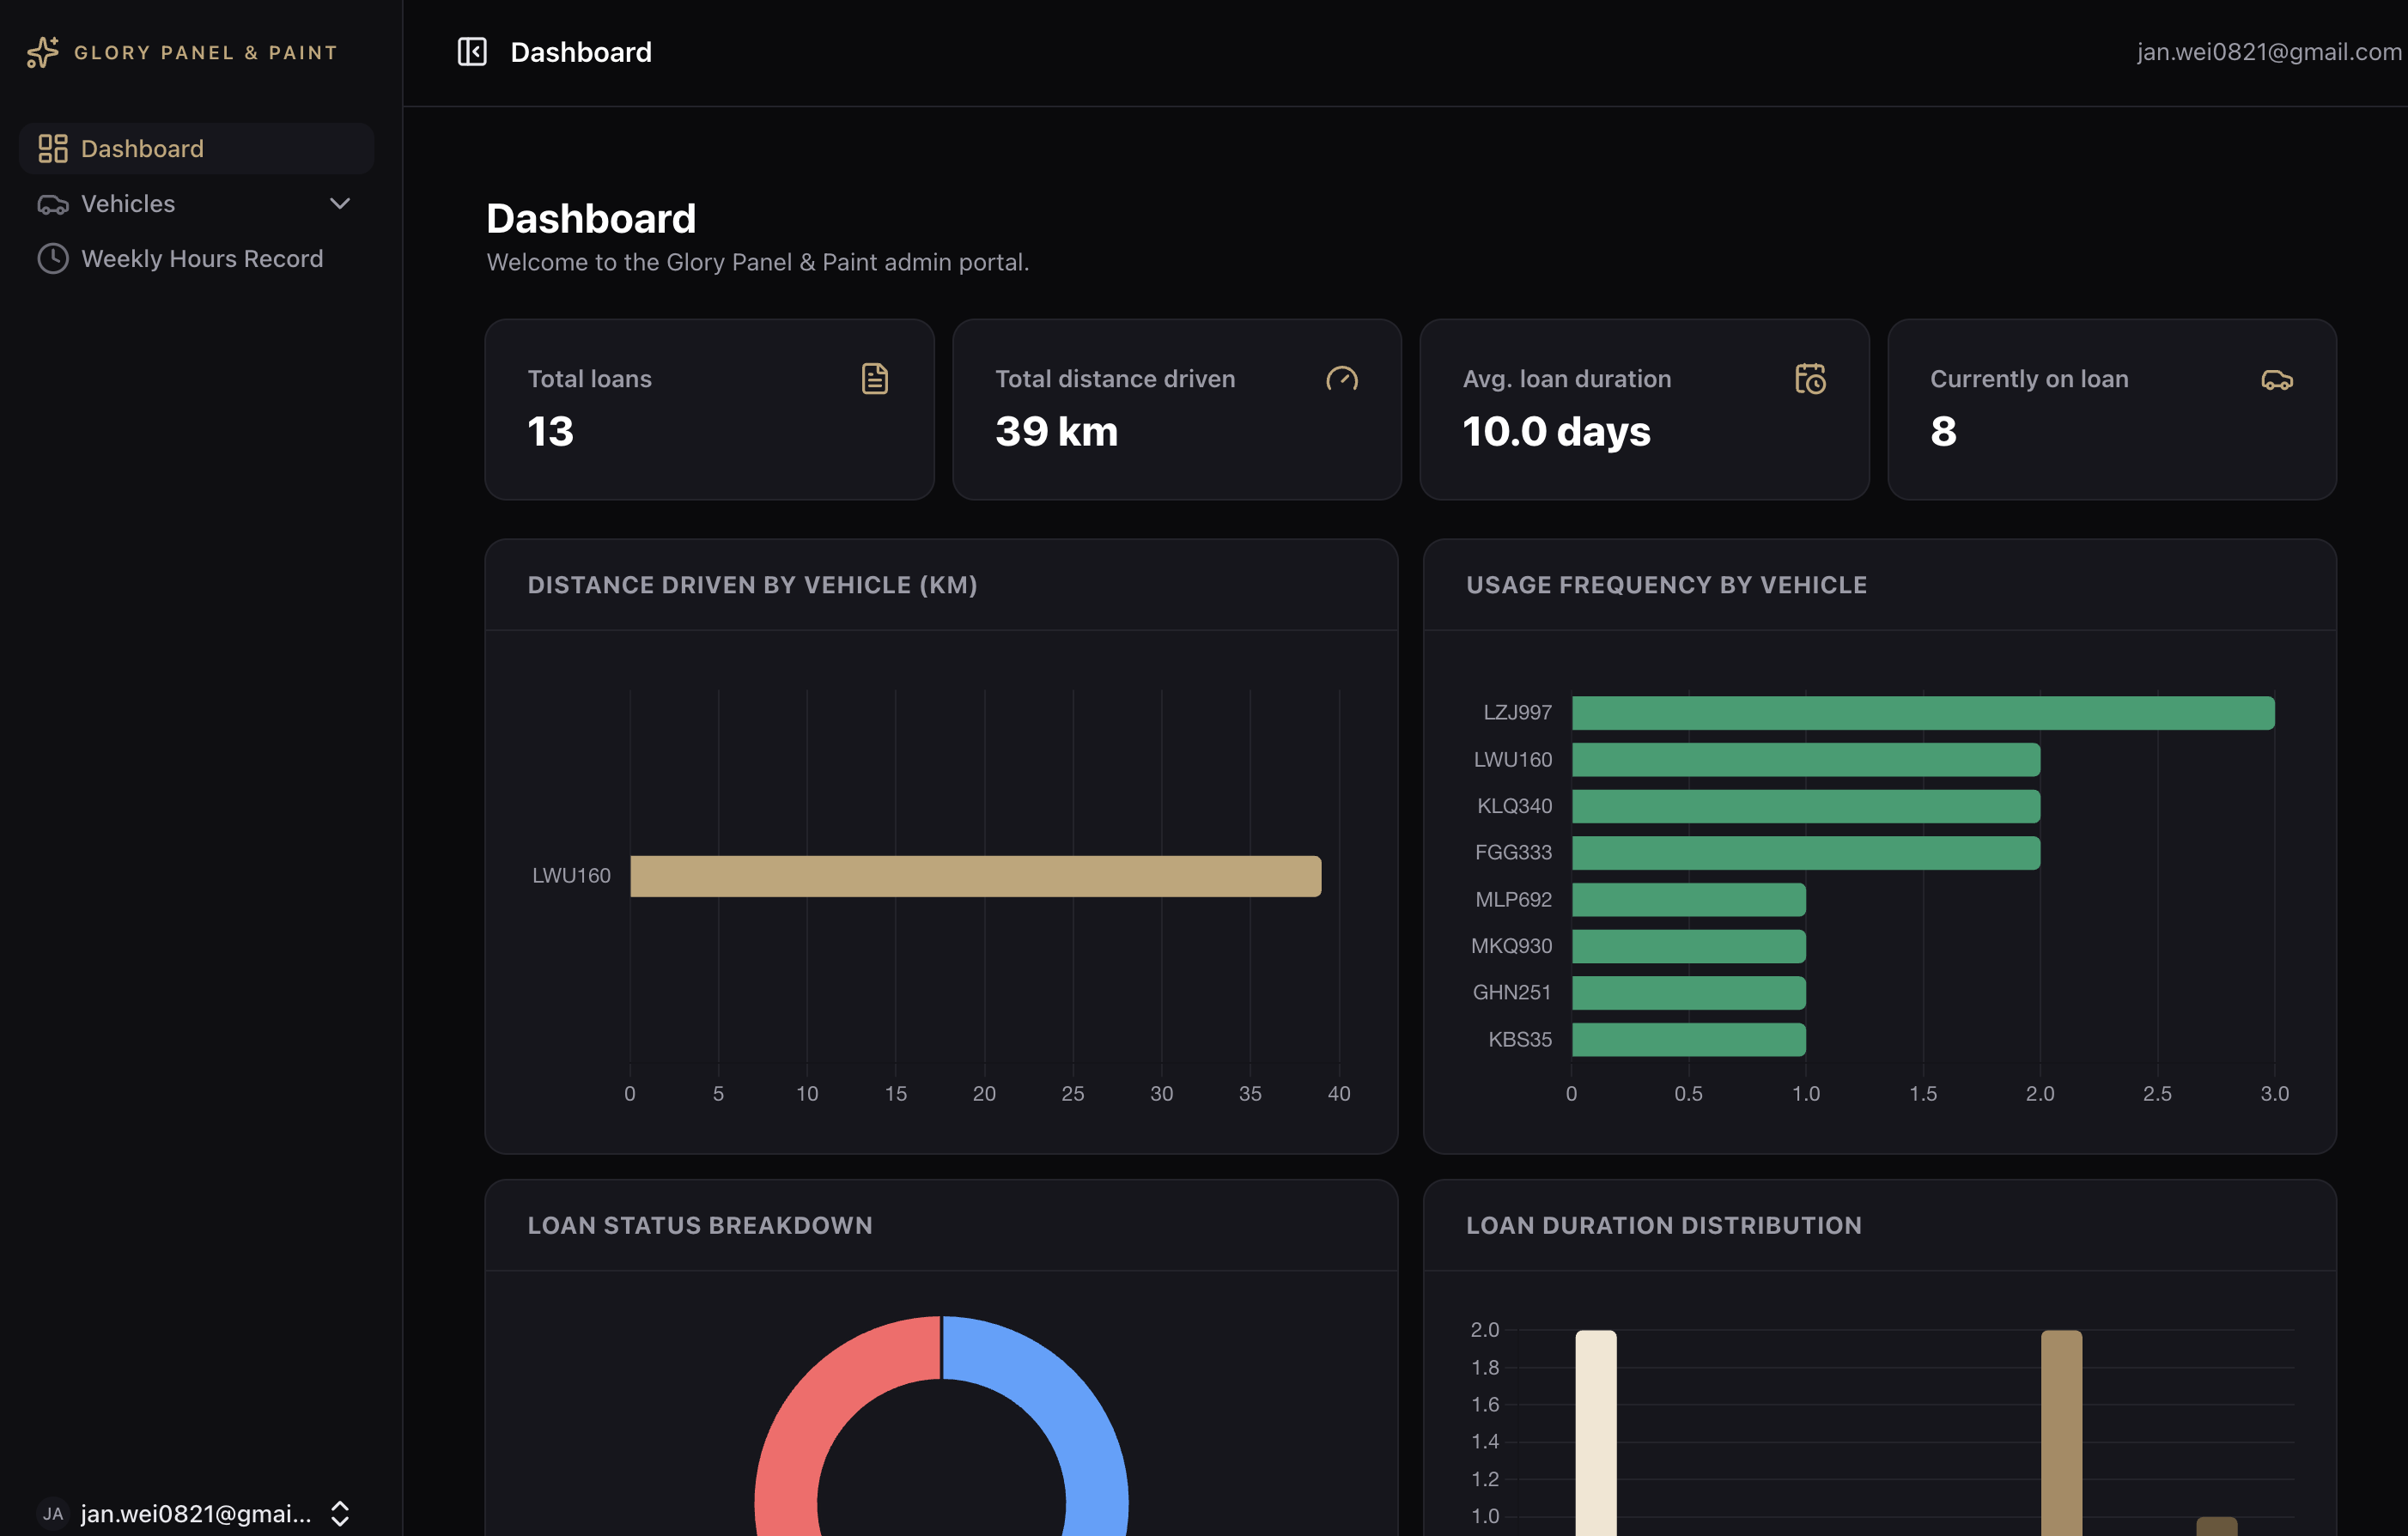The width and height of the screenshot is (2408, 1536).
Task: Open the Vehicles menu item
Action: (x=197, y=204)
